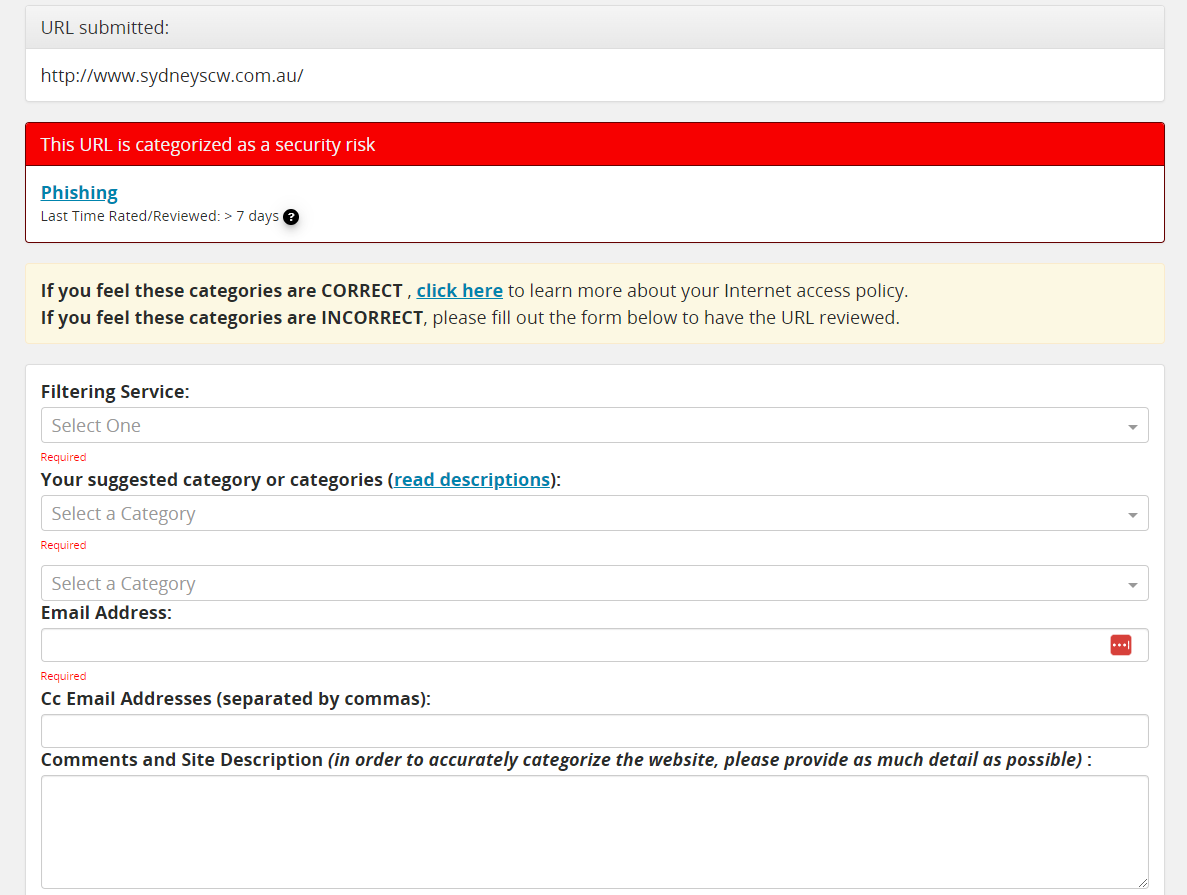The image size is (1187, 895).
Task: Click the dropdown arrow on Filtering Service
Action: point(1133,425)
